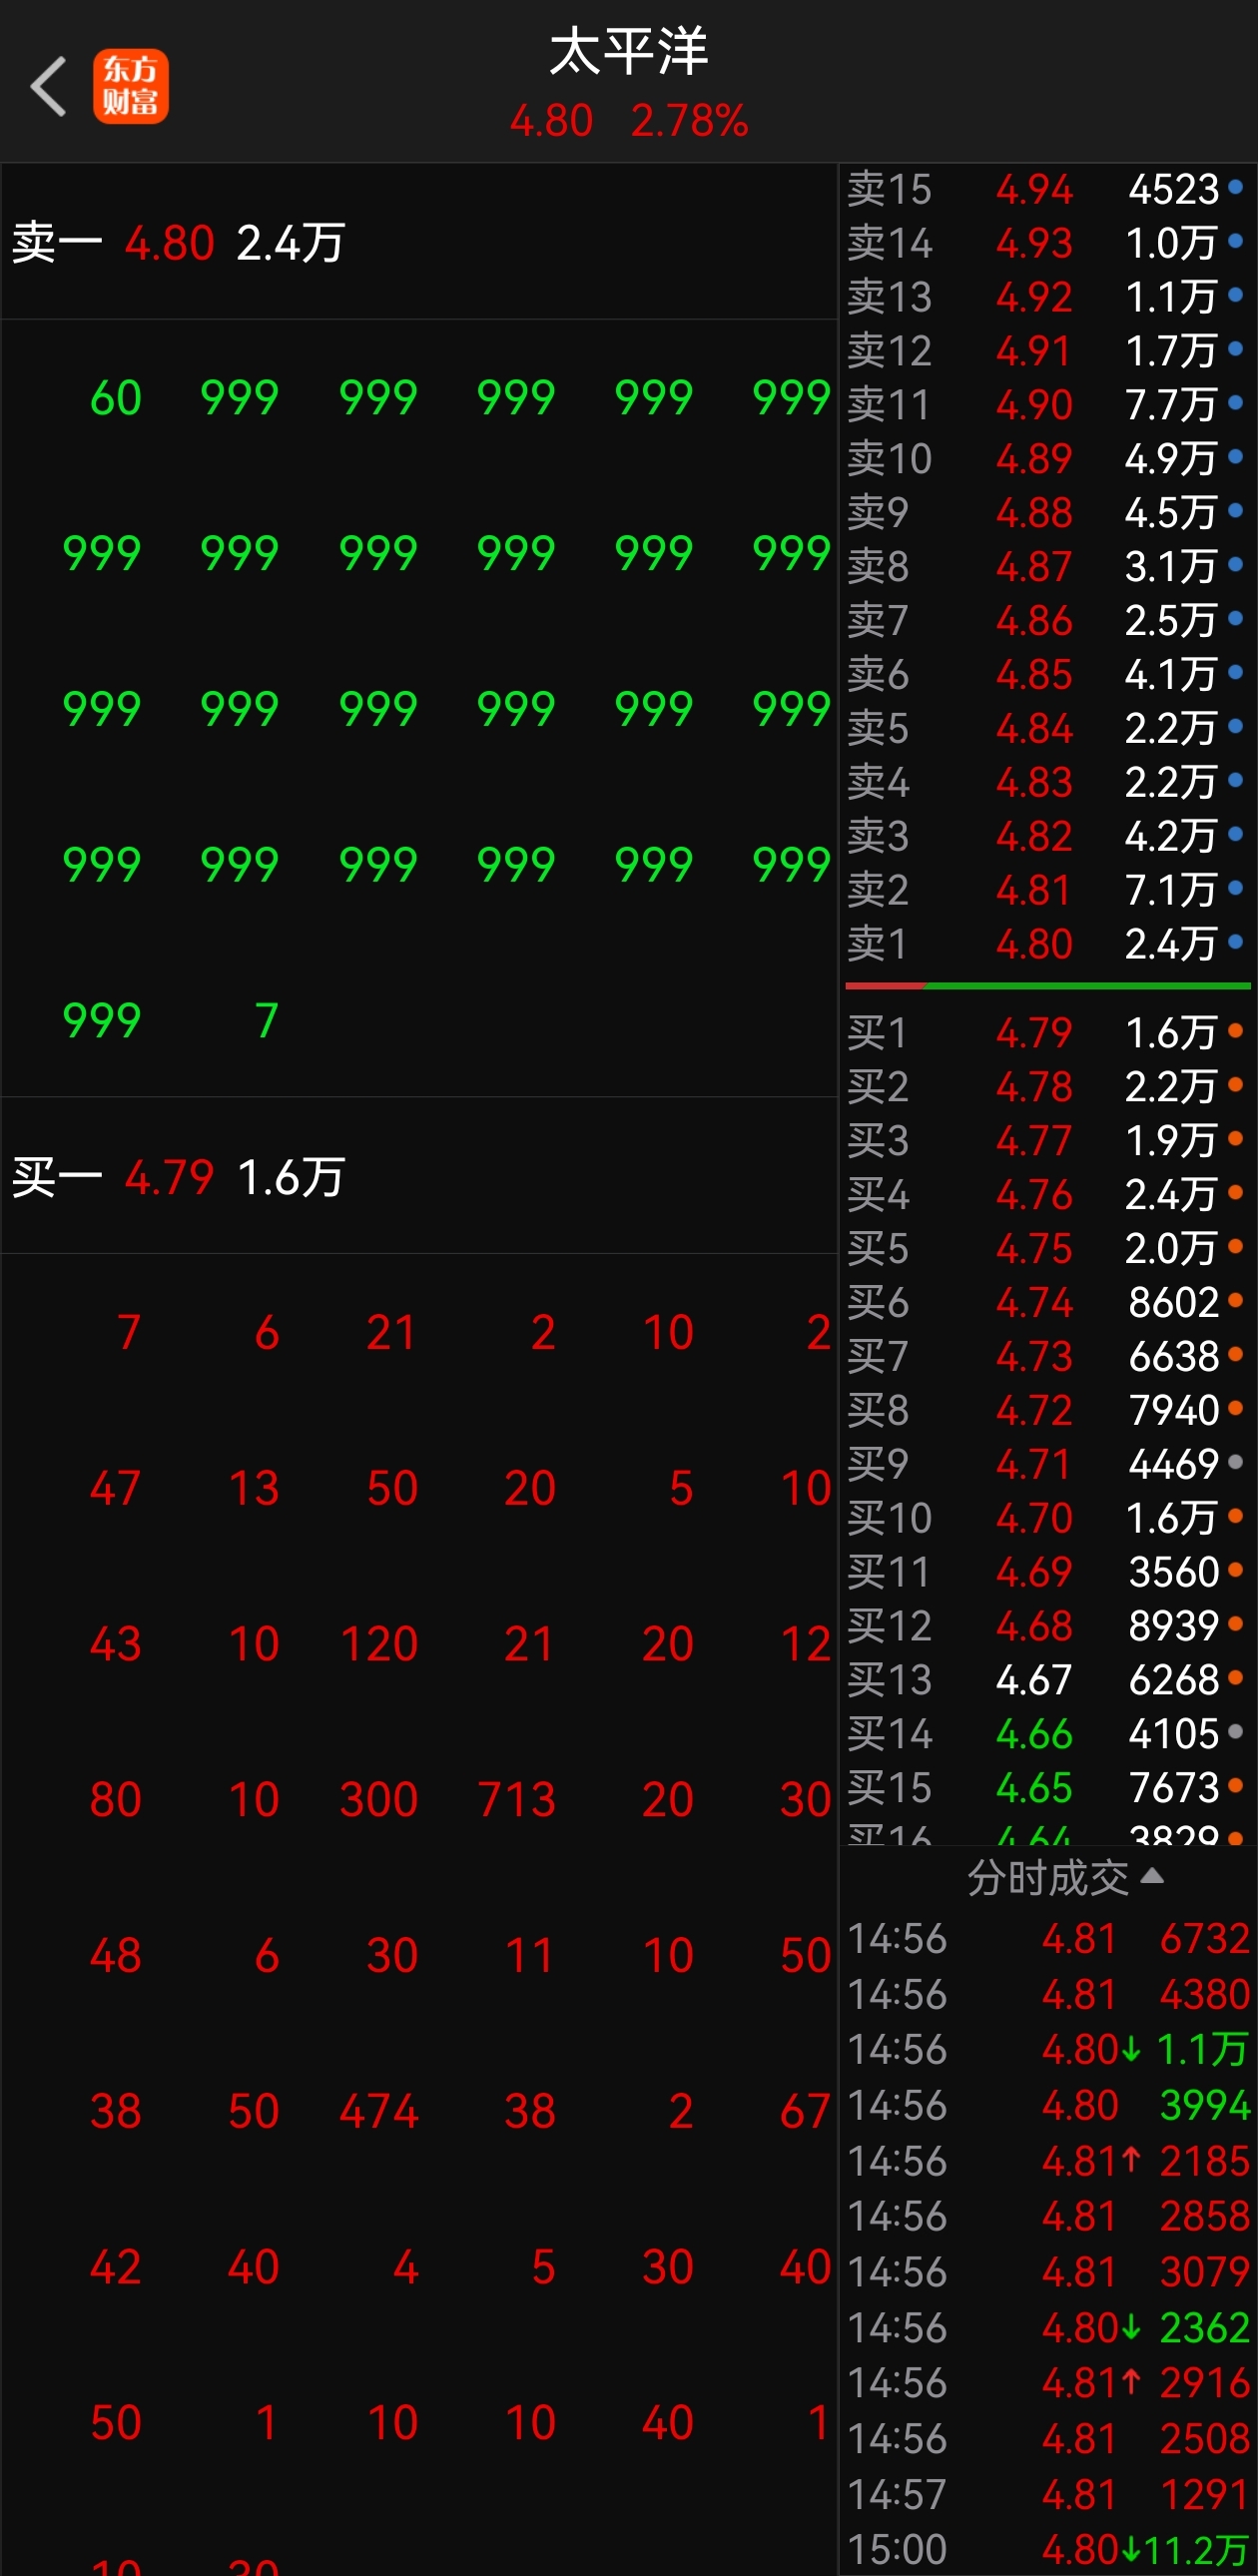Tap the orange dot next to 买3

click(x=1236, y=1139)
